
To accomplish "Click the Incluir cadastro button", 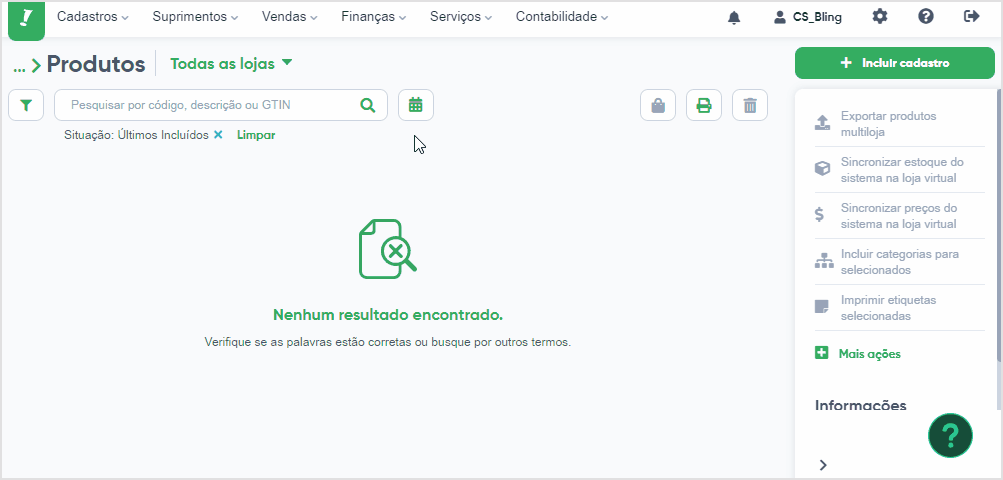I will coord(895,63).
